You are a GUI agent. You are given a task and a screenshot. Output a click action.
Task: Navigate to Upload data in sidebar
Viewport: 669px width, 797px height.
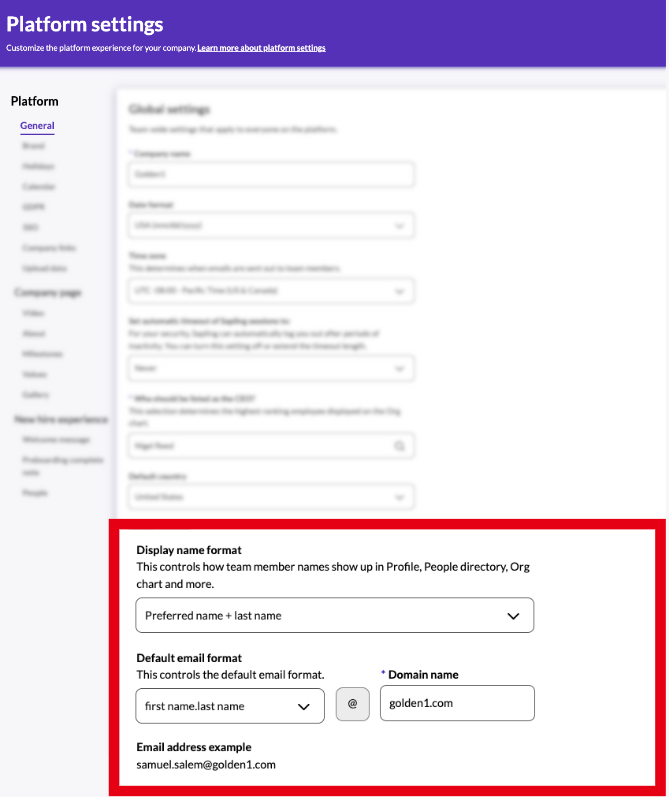[x=45, y=269]
